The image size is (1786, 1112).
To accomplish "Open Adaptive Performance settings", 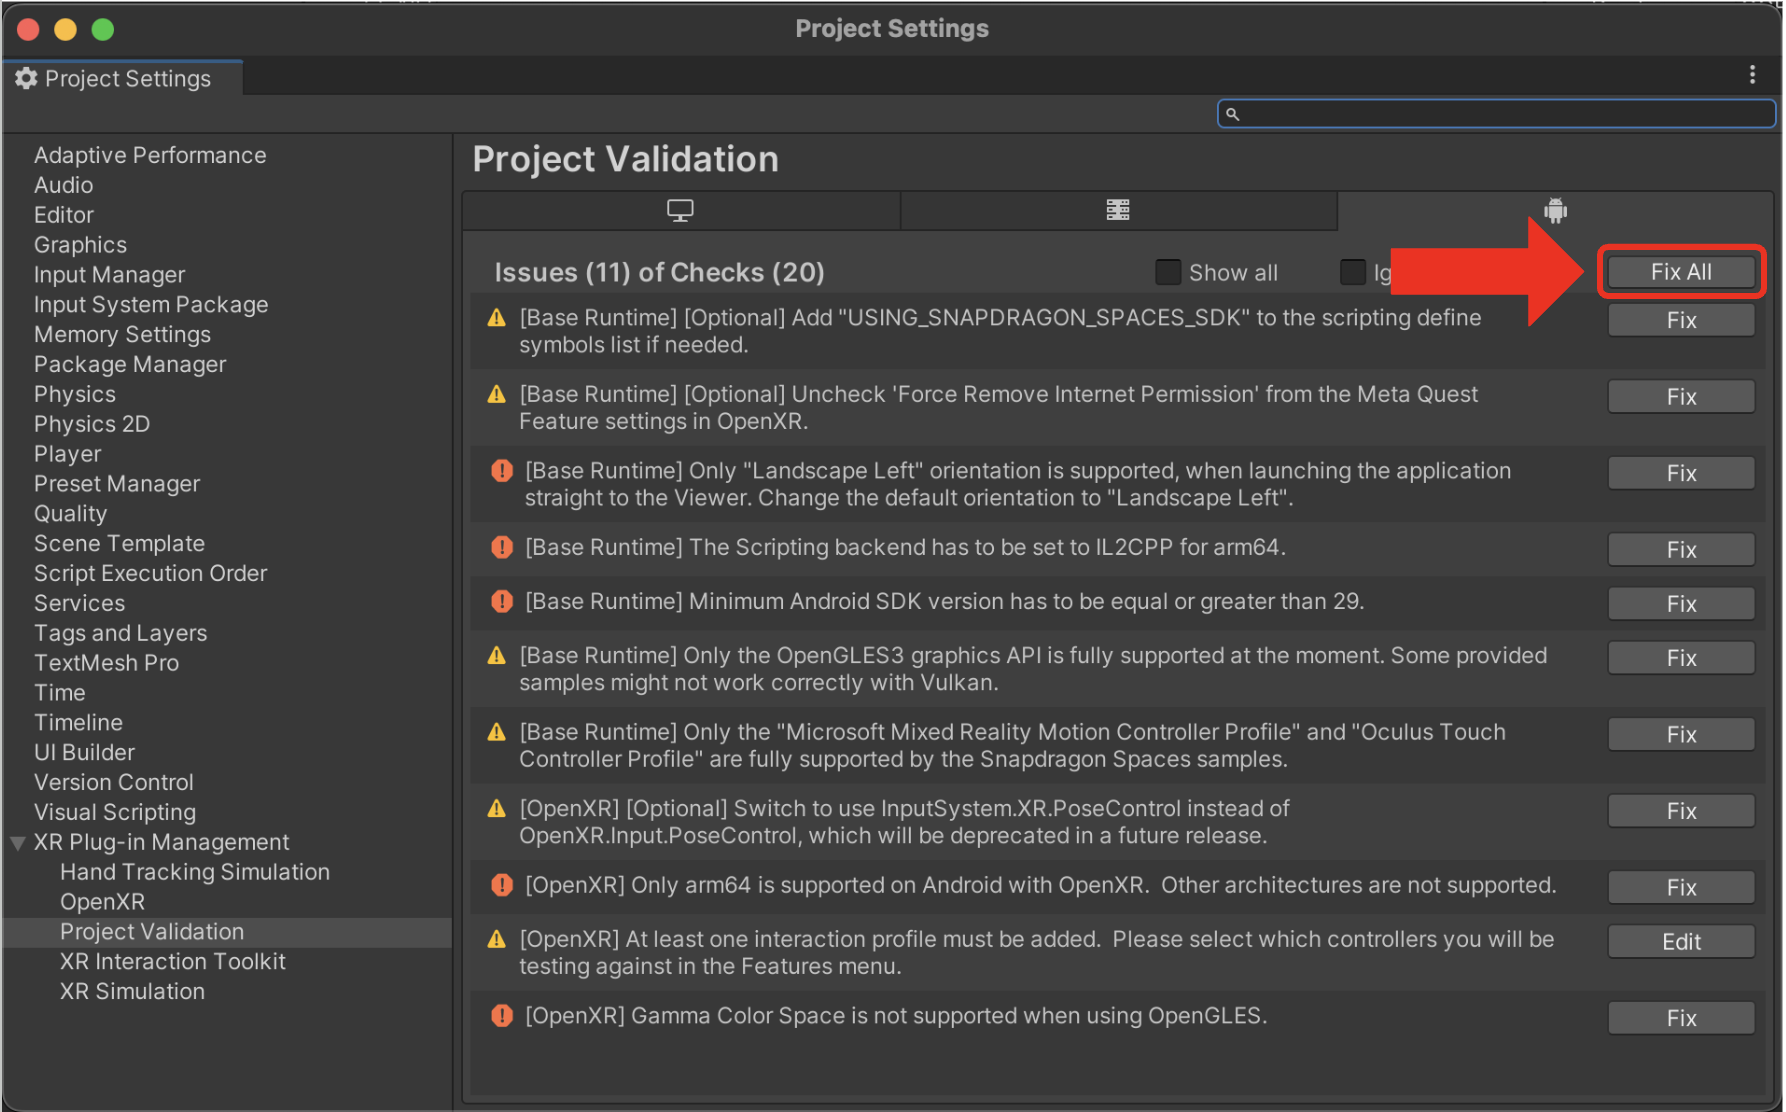I will tap(150, 155).
